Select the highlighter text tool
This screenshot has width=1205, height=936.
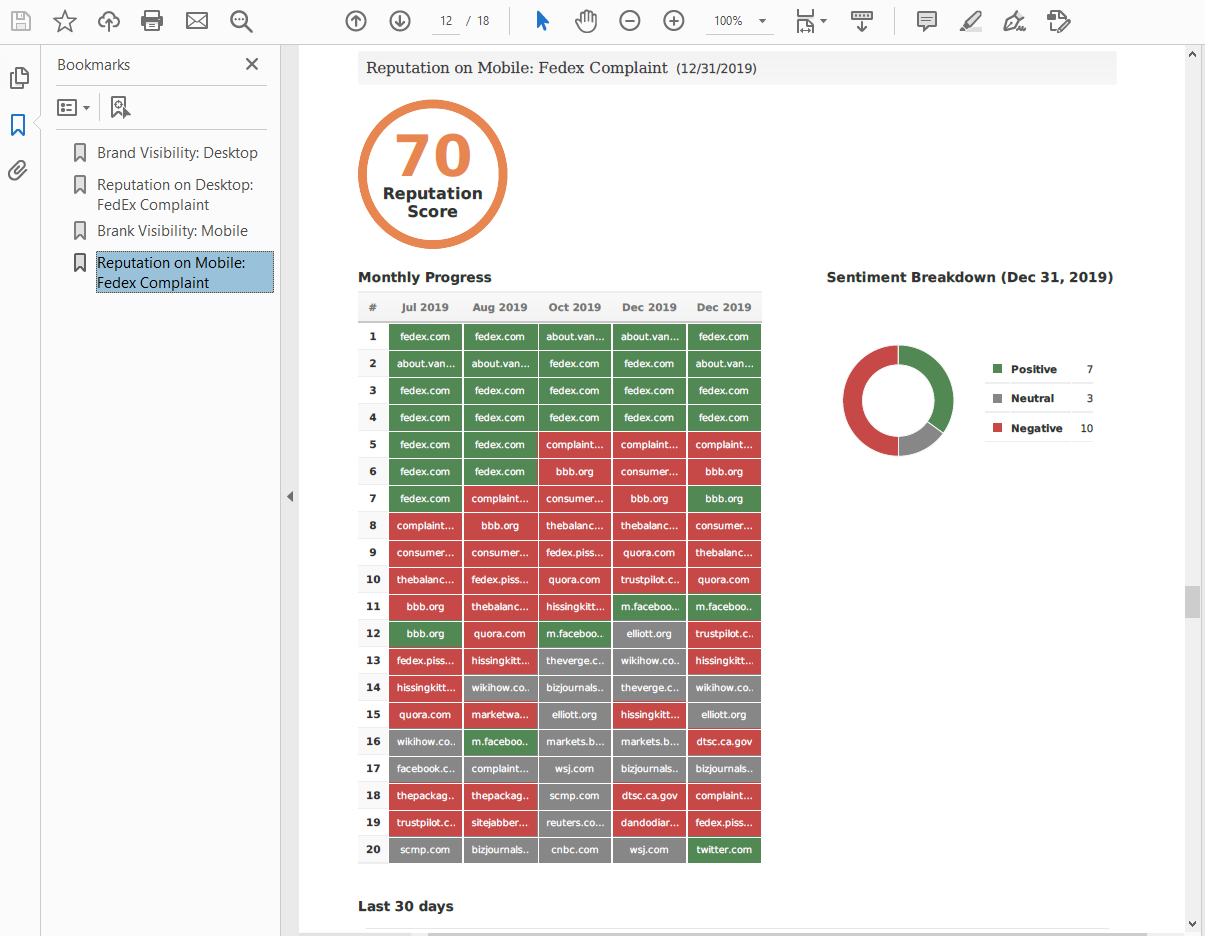[970, 20]
